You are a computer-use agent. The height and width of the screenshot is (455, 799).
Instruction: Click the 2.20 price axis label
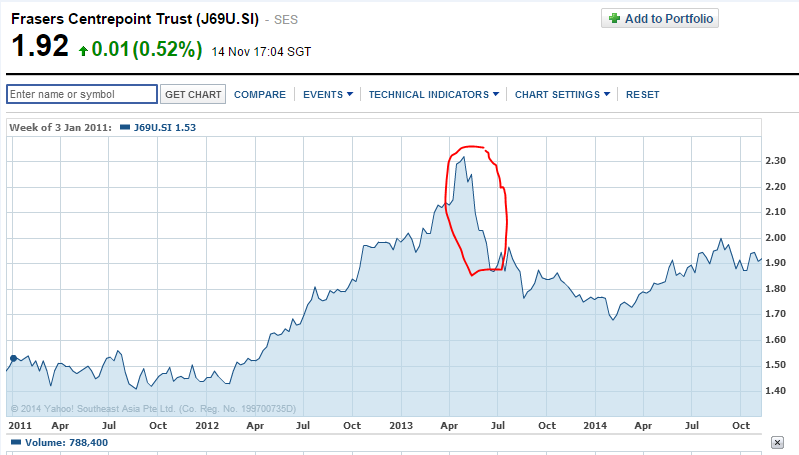click(x=776, y=186)
